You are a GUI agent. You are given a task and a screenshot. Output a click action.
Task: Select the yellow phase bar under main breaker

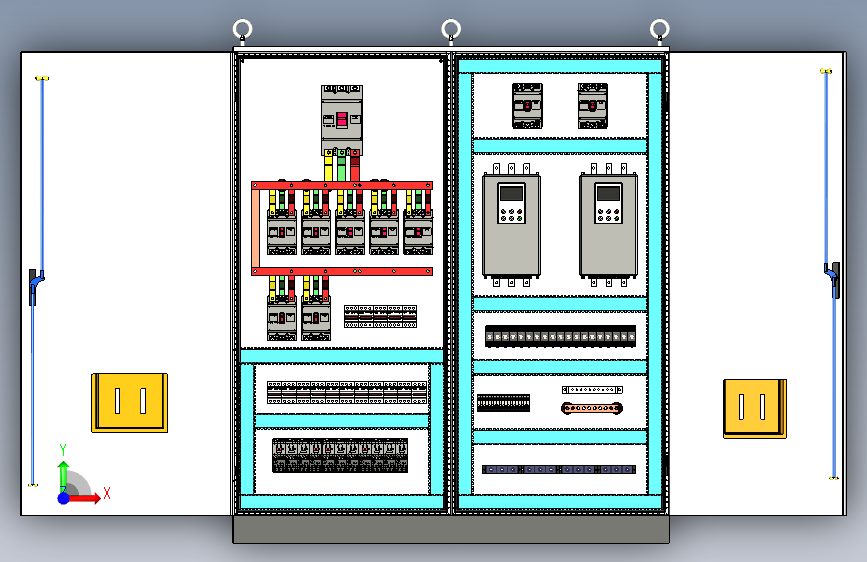click(x=328, y=165)
